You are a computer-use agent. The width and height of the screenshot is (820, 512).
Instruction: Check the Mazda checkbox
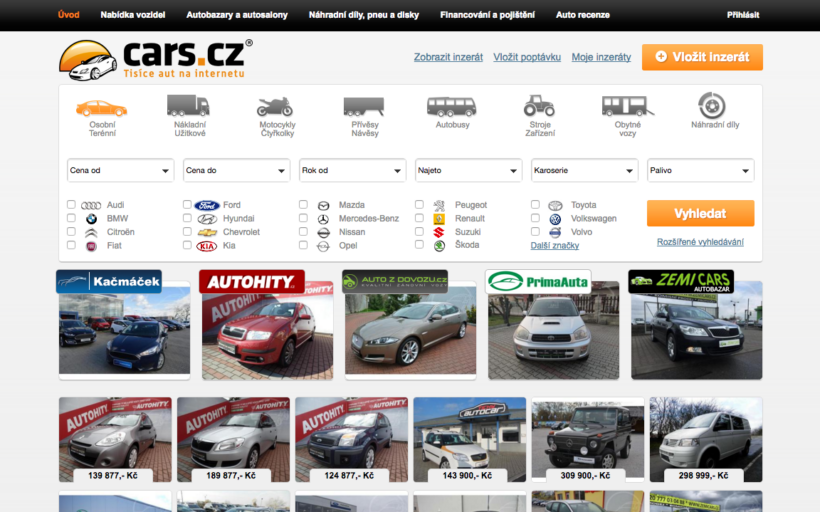pos(303,204)
